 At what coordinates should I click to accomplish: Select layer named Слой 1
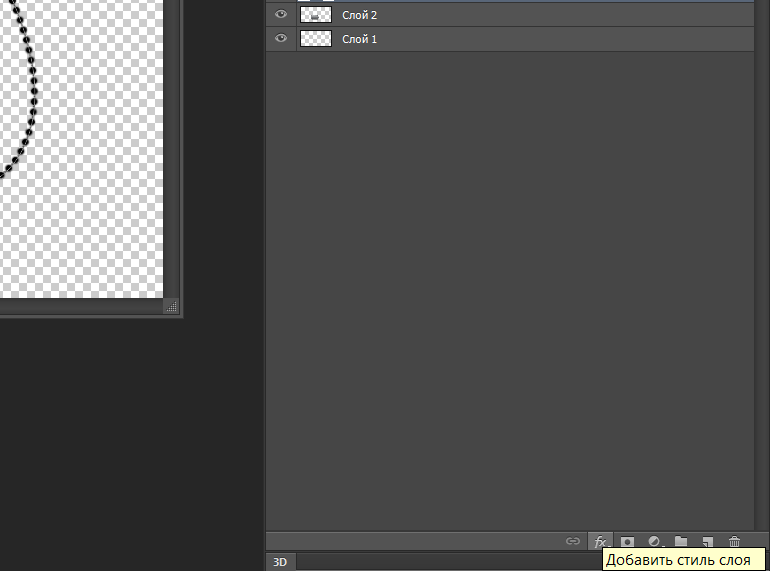click(360, 39)
